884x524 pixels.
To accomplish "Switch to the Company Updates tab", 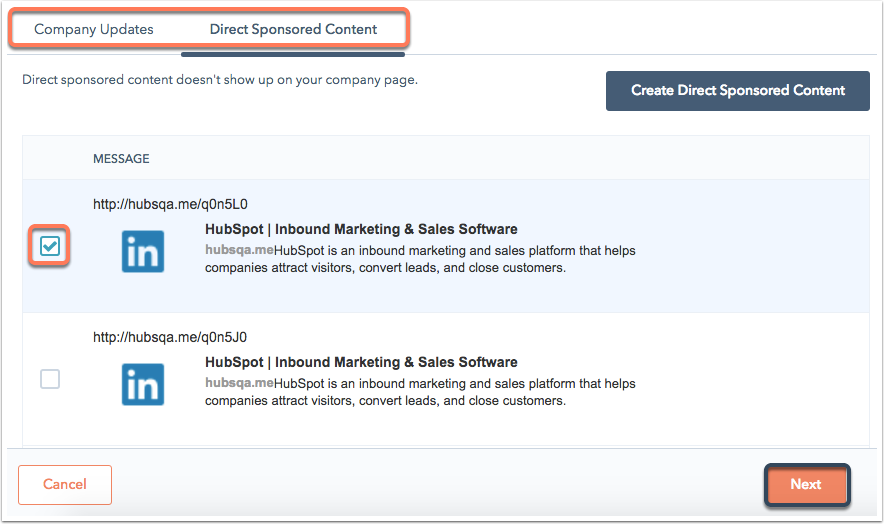I will 94,29.
